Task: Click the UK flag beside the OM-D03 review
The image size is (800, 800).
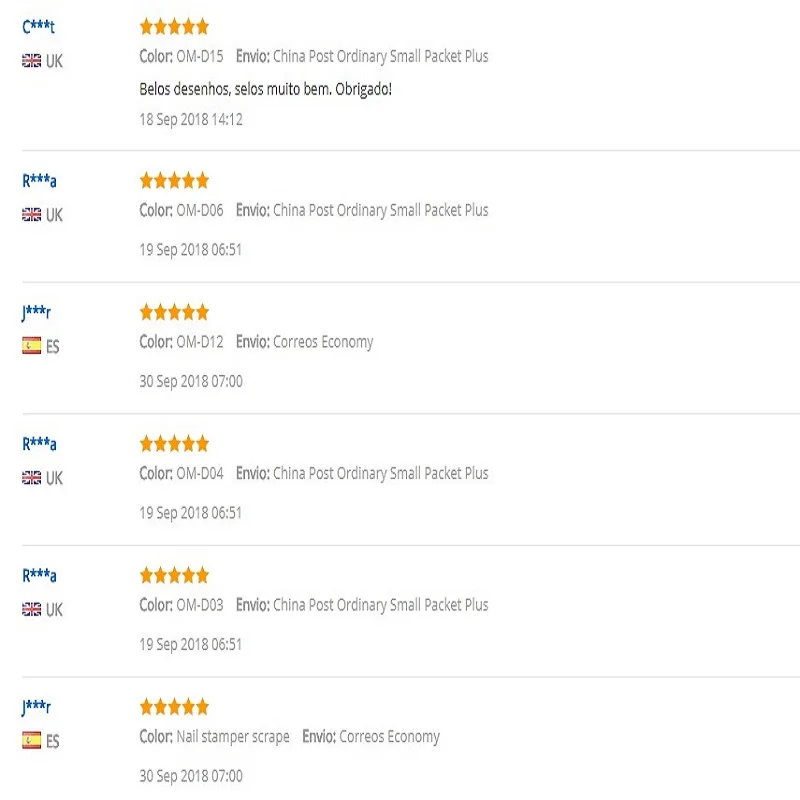Action: (32, 609)
